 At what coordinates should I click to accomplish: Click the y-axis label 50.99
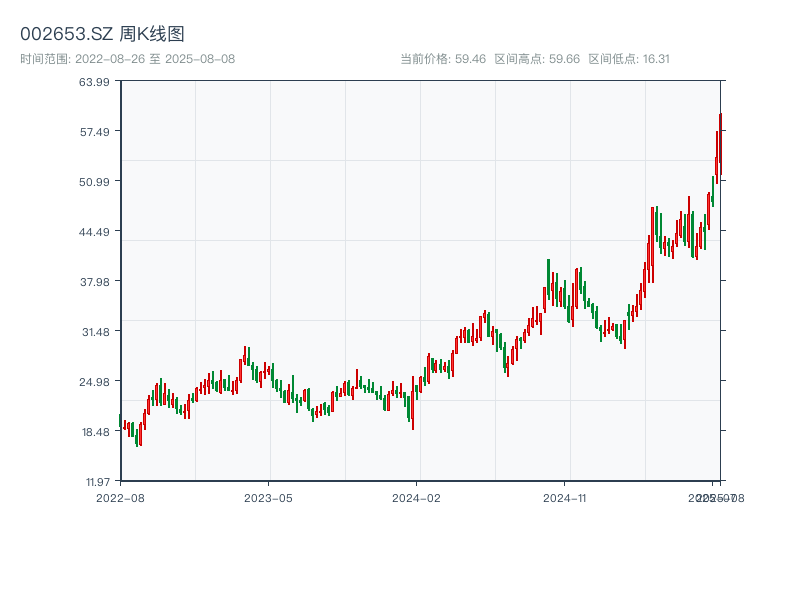click(x=94, y=182)
